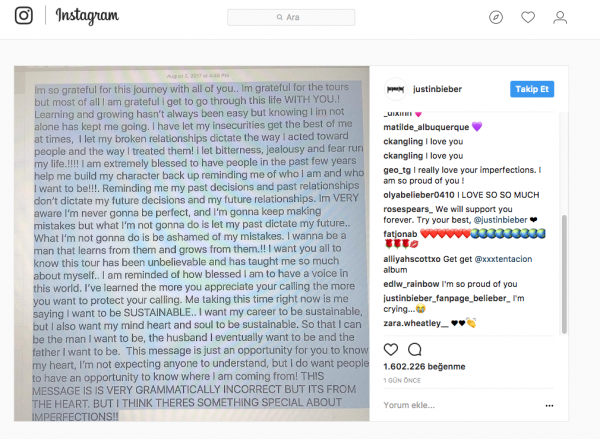
Task: Open the 1 GÜN ÖNCE timestamp link
Action: click(x=402, y=380)
